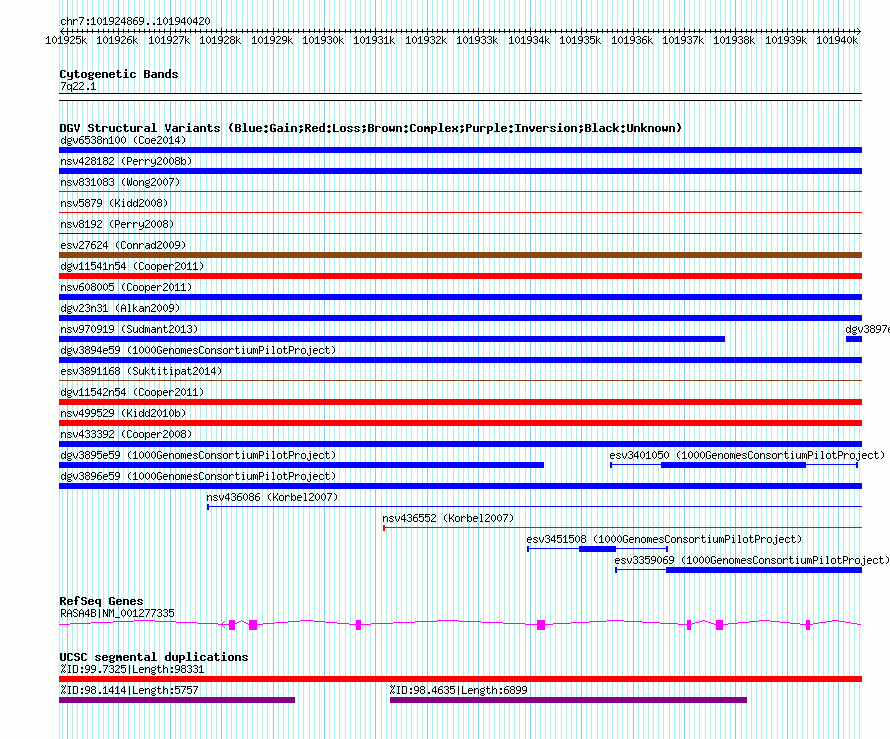This screenshot has height=739, width=890.
Task: Click the %ID:98.4635|Length:6899 label
Action: coord(459,690)
